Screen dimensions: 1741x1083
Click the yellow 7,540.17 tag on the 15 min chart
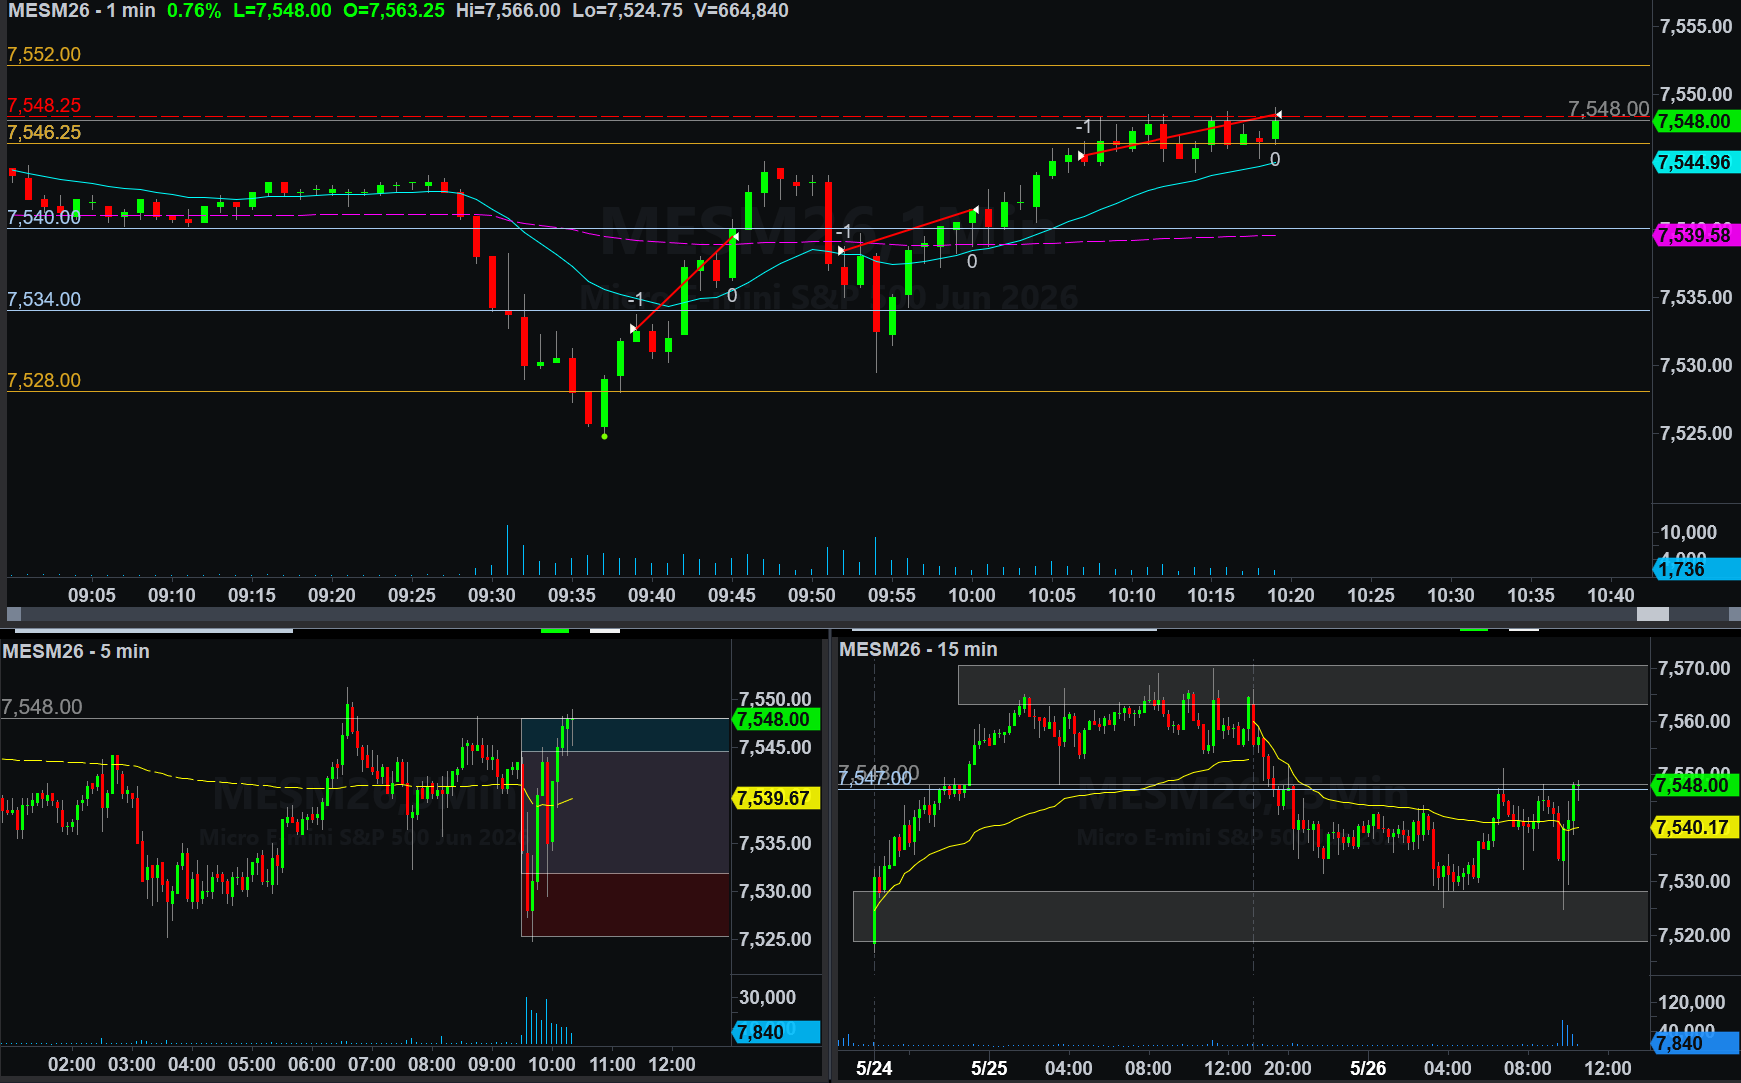click(1696, 827)
